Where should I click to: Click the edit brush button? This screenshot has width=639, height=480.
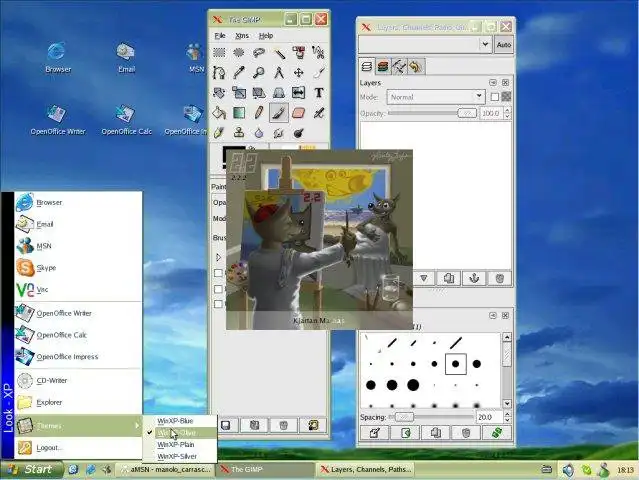coord(375,433)
